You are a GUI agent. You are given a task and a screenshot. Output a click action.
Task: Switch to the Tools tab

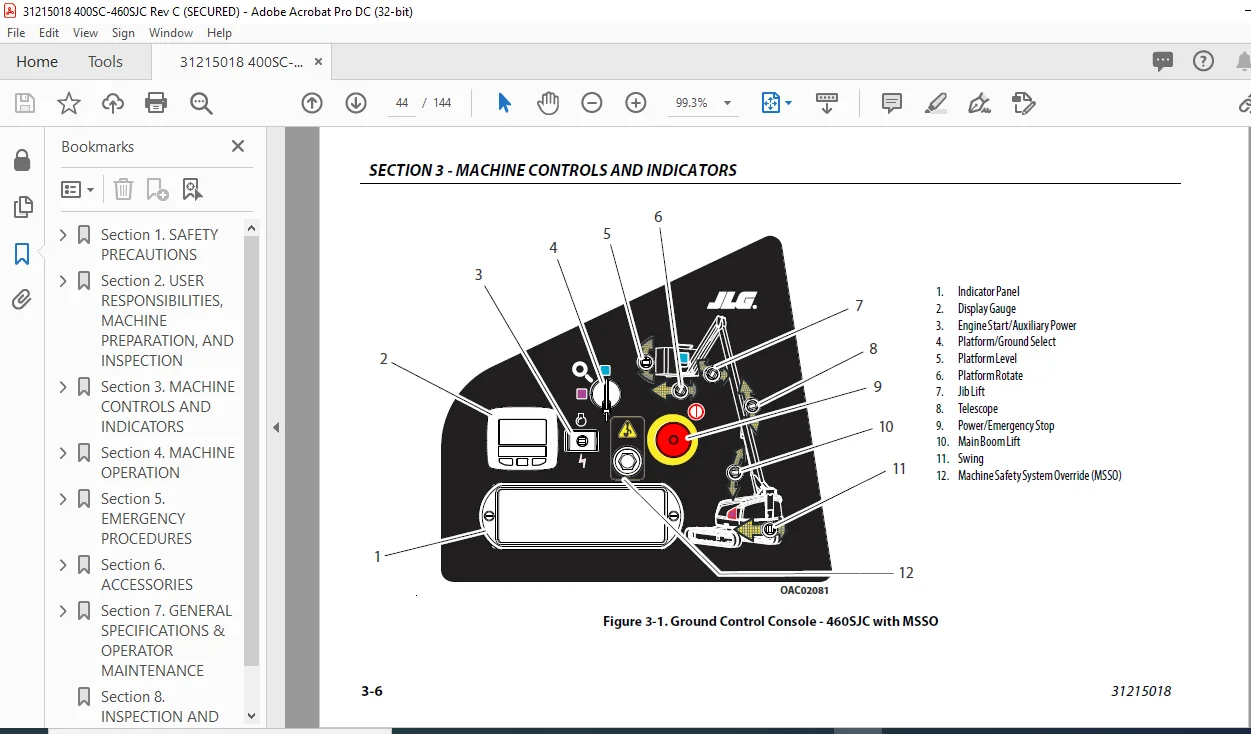point(105,61)
